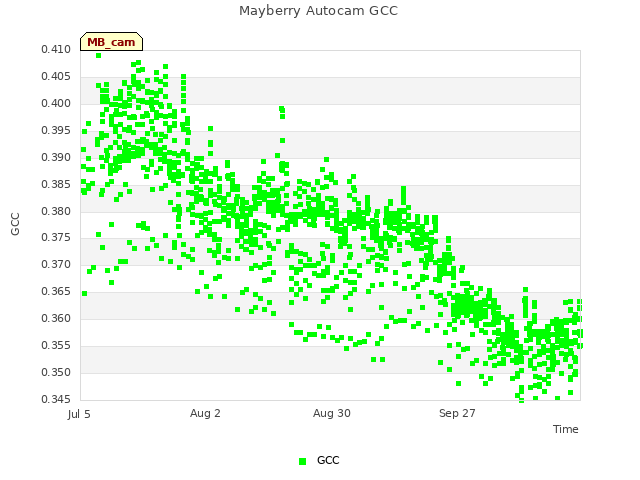Click the 0.375 y-axis value

pyautogui.click(x=56, y=237)
